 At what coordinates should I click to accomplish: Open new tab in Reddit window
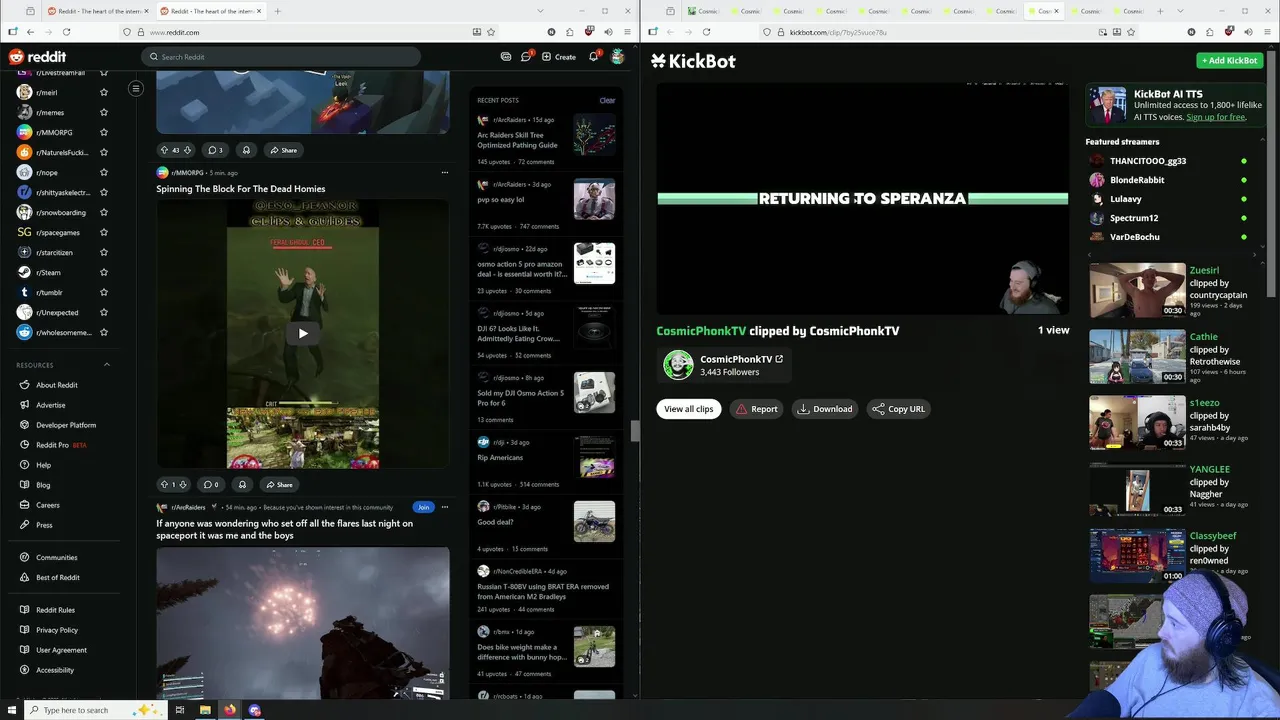(277, 11)
